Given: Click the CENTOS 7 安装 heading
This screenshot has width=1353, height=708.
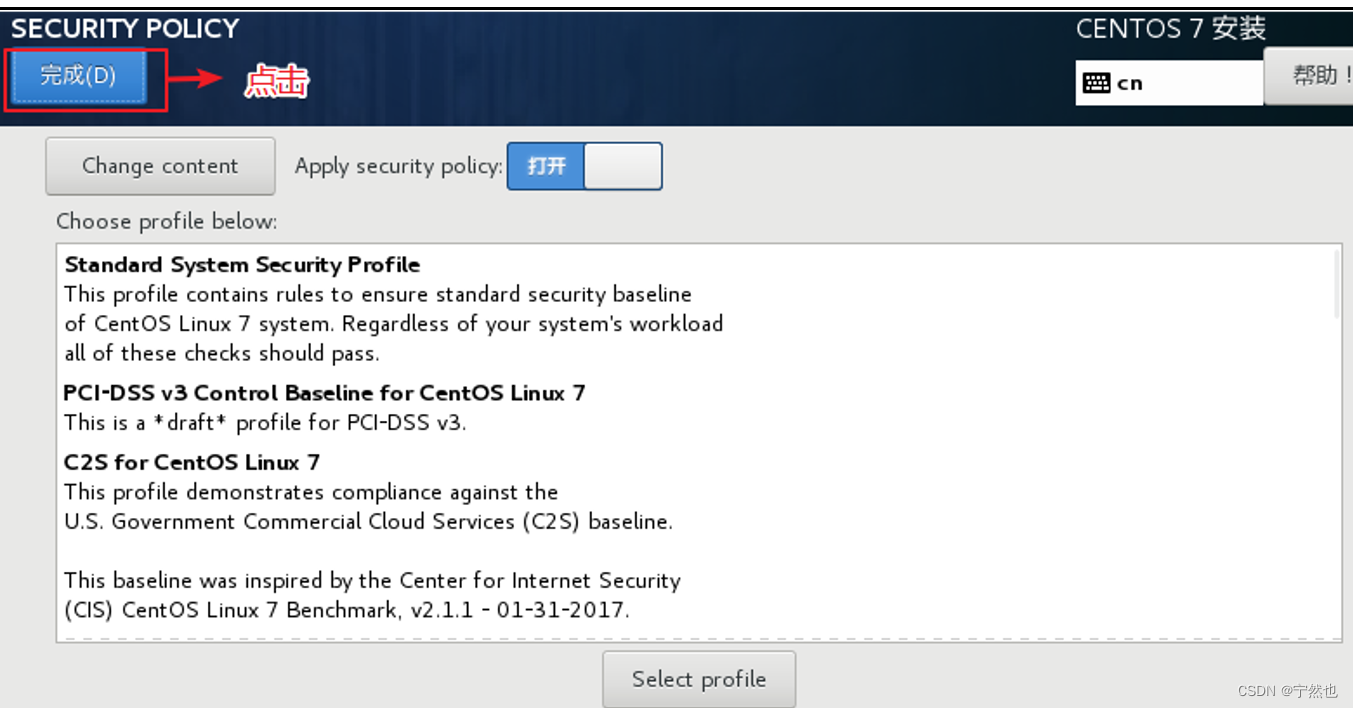Looking at the screenshot, I should [1171, 29].
